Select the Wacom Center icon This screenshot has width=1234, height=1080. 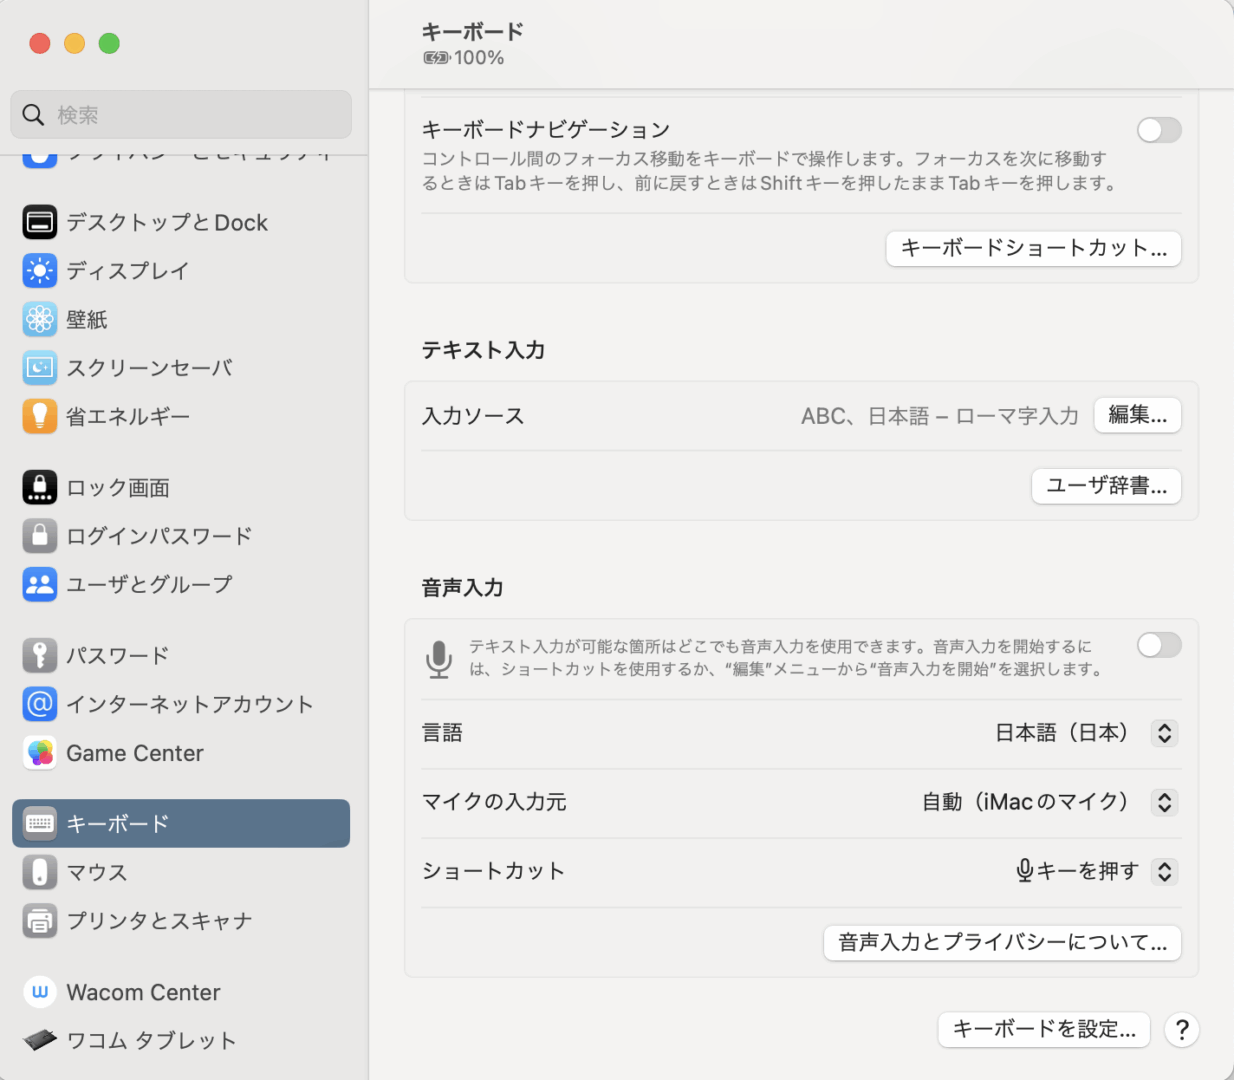click(x=40, y=992)
